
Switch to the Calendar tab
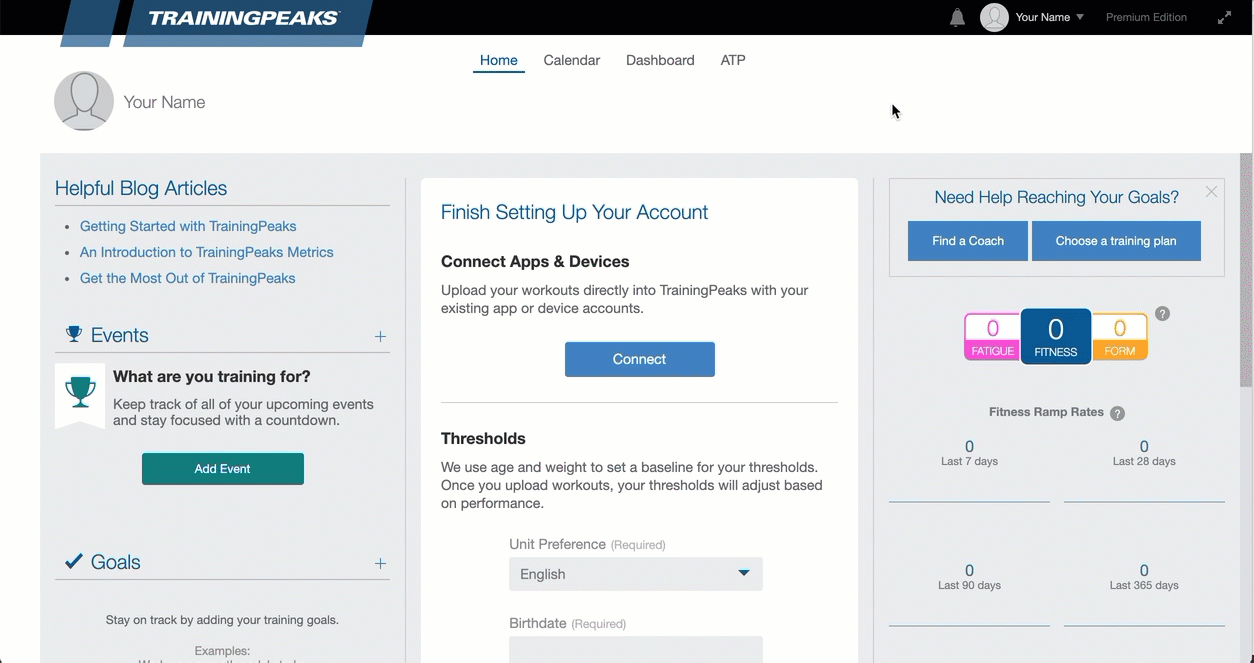571,60
